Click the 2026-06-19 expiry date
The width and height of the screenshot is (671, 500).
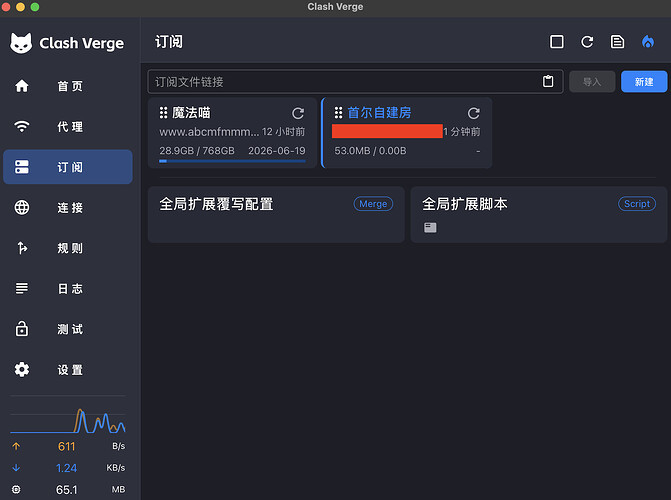click(x=277, y=151)
